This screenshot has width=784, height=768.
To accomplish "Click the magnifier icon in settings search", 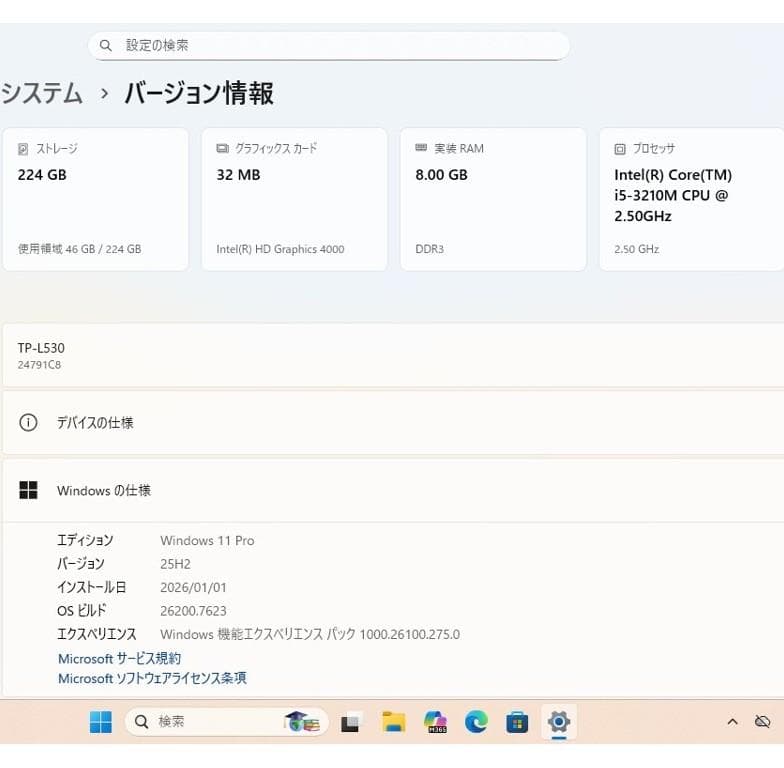I will click(106, 46).
